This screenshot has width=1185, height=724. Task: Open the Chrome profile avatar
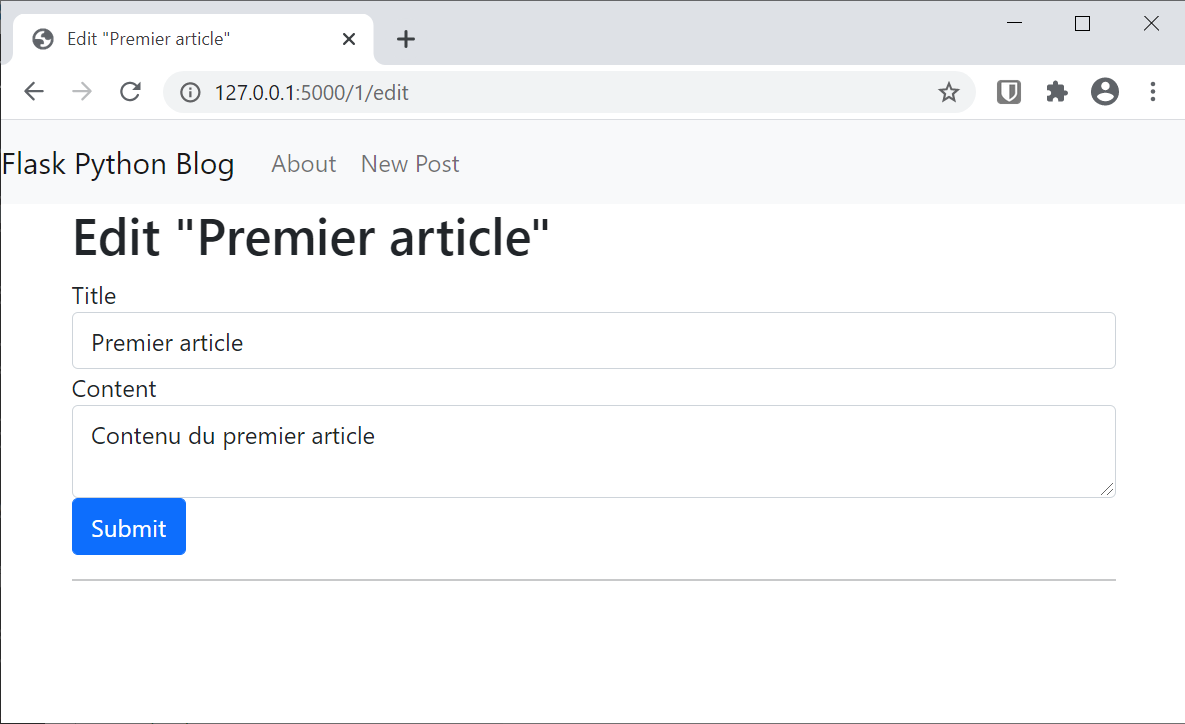[x=1105, y=92]
